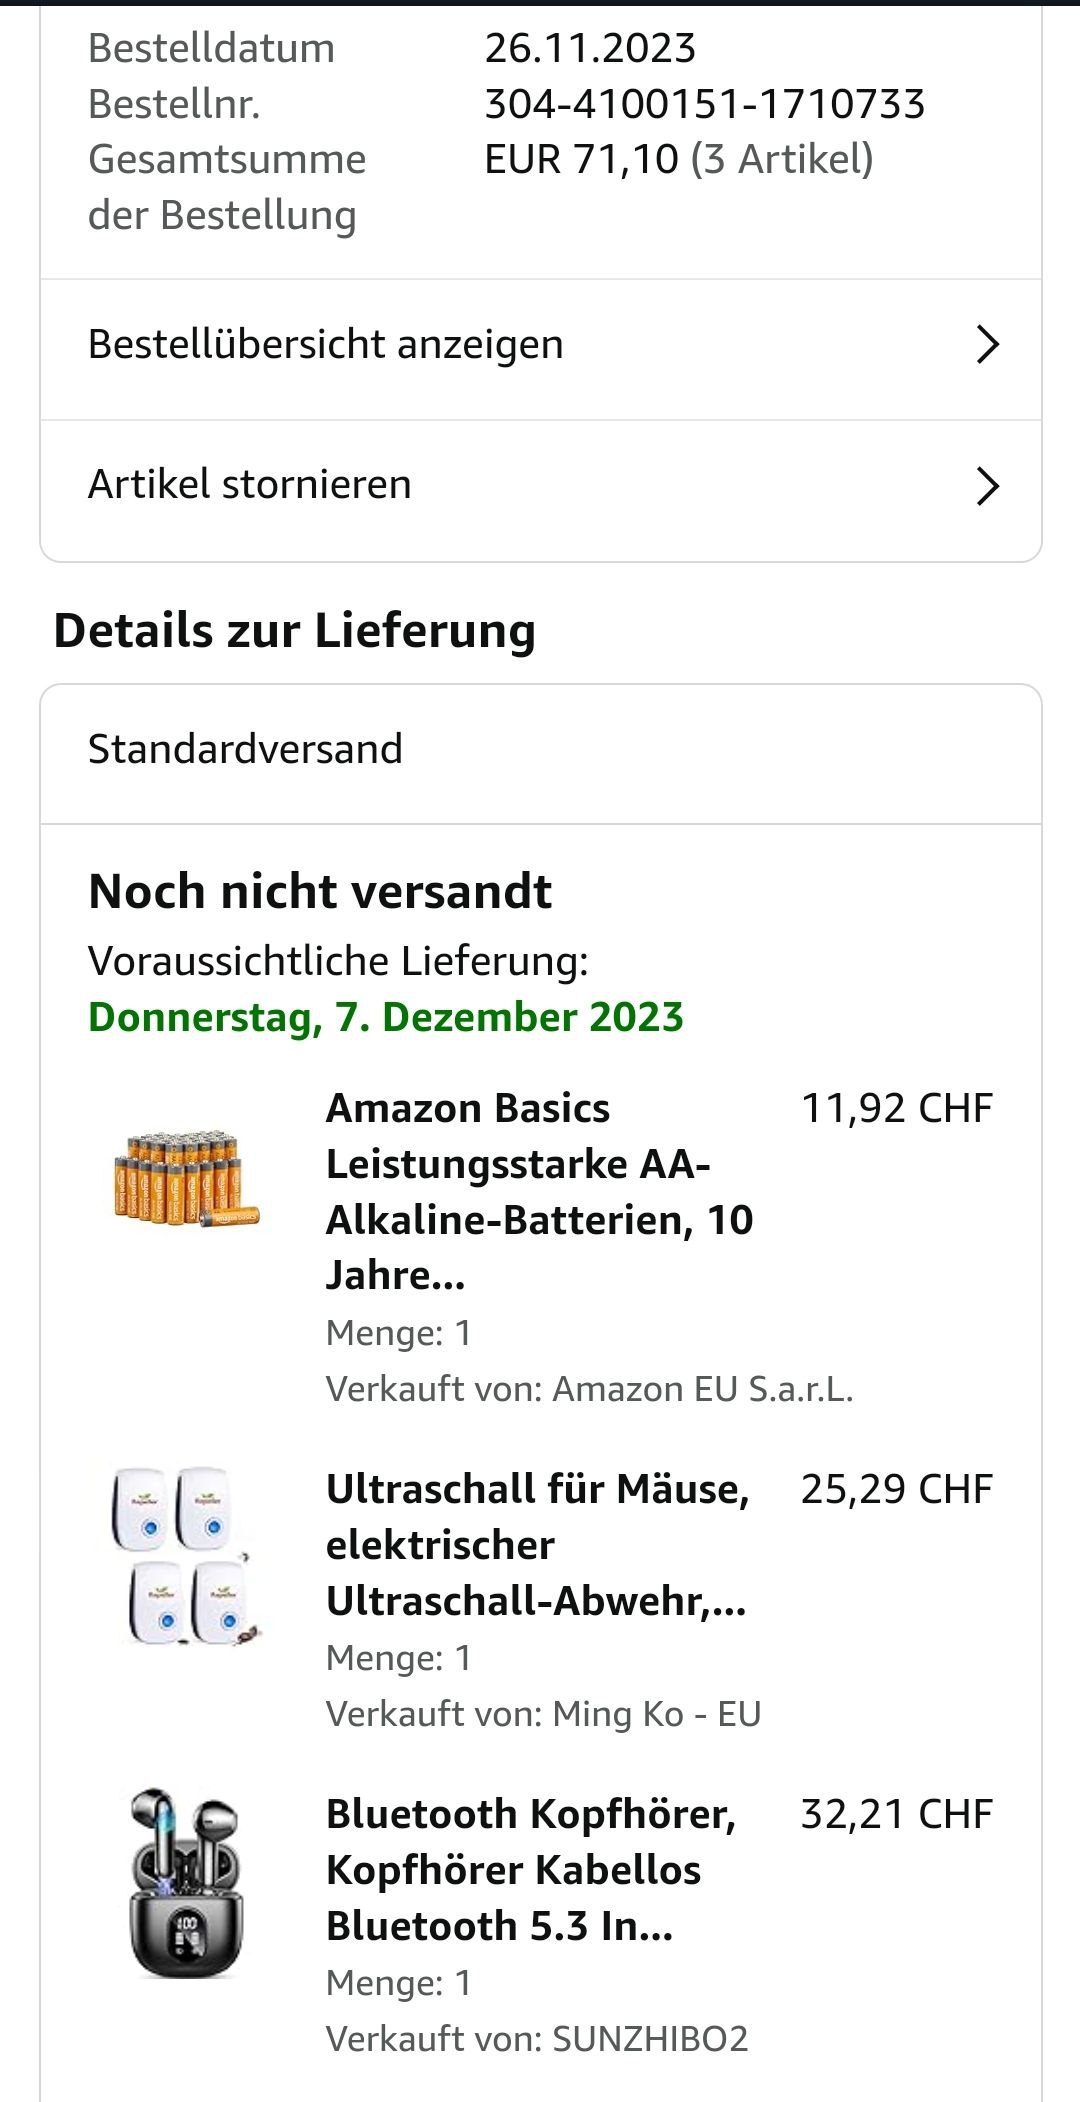1080x2102 pixels.
Task: Open the ultrasonic mouse repeller image
Action: [x=186, y=1557]
